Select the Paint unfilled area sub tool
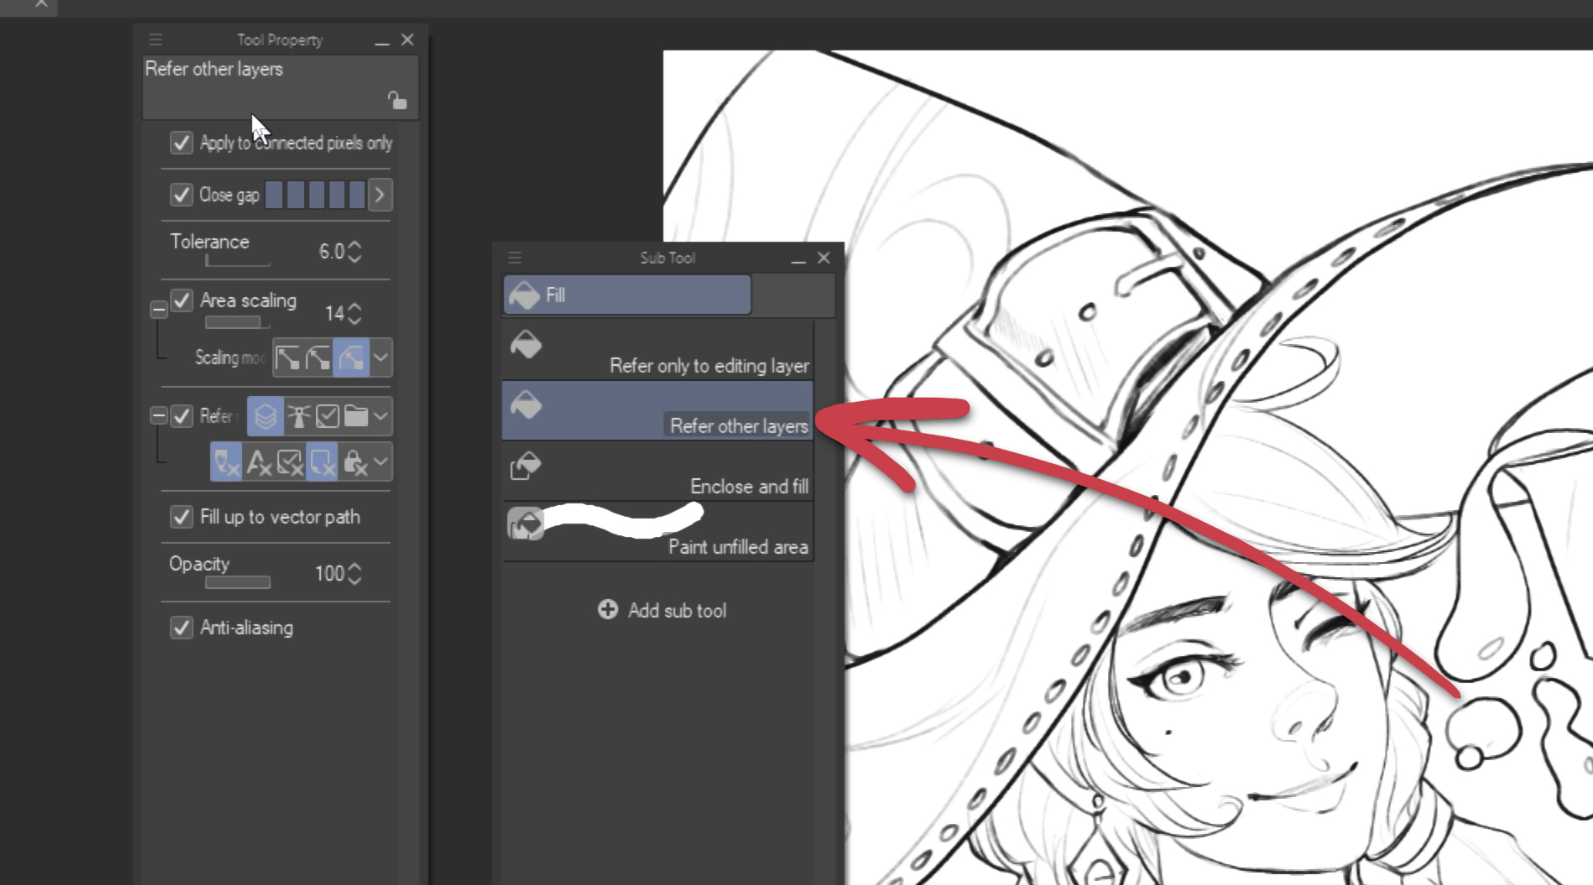1593x885 pixels. pos(657,531)
